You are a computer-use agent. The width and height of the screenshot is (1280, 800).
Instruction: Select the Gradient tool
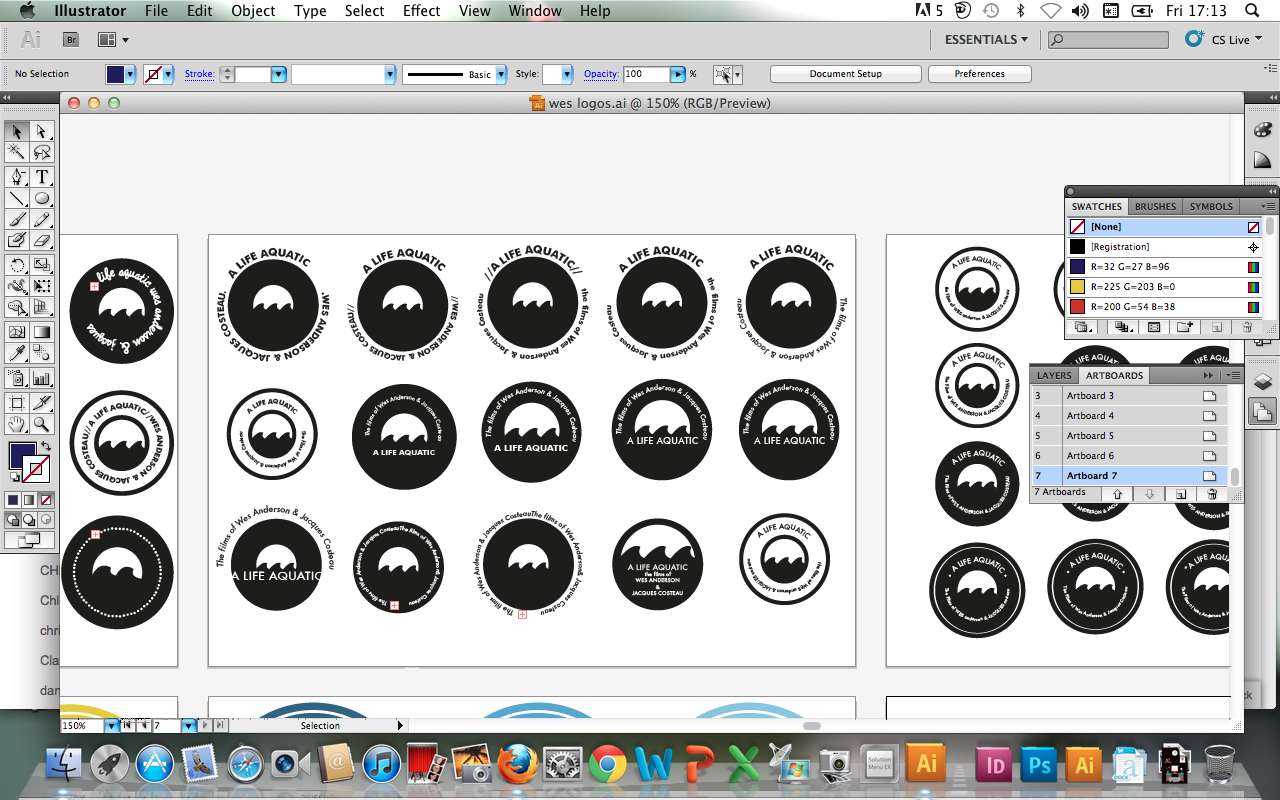click(x=42, y=332)
